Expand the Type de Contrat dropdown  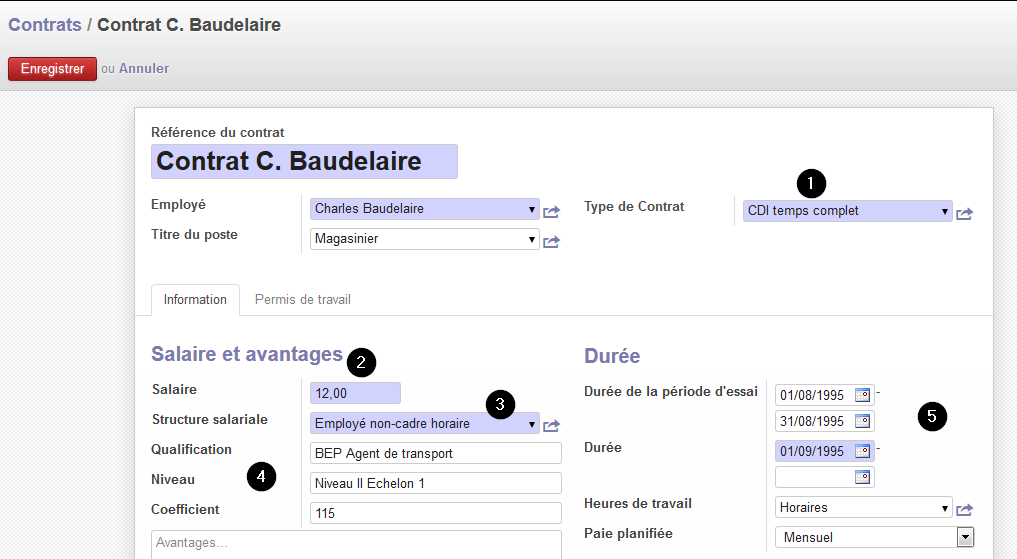click(x=944, y=211)
